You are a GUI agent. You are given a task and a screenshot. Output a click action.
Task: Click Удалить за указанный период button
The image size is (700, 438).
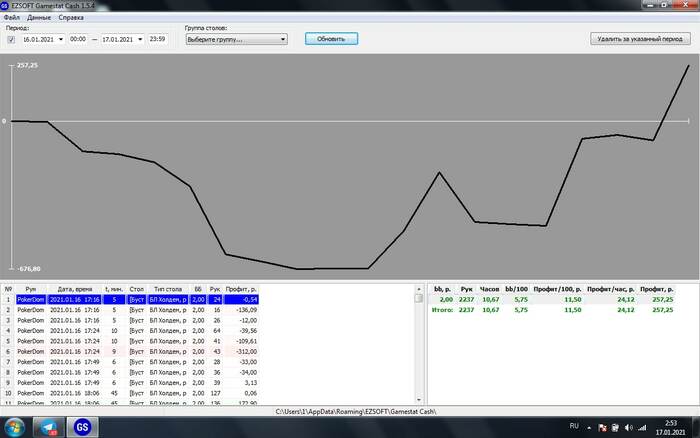tap(640, 39)
